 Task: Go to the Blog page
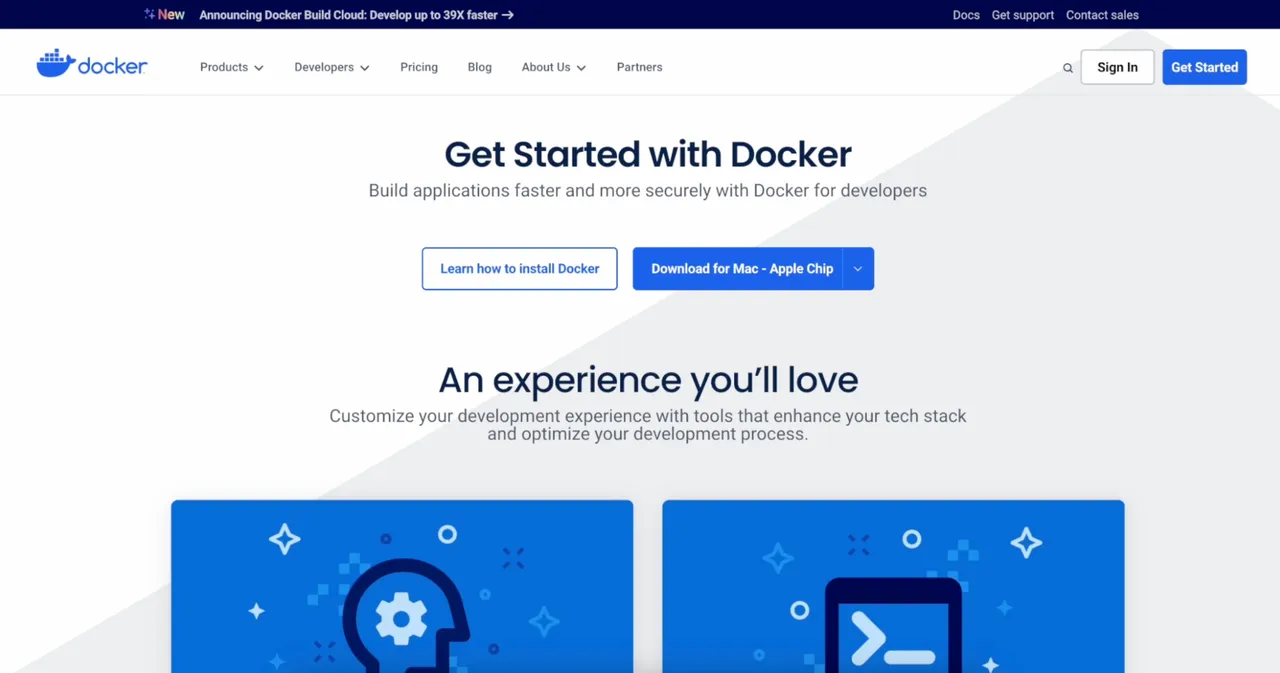[x=480, y=67]
